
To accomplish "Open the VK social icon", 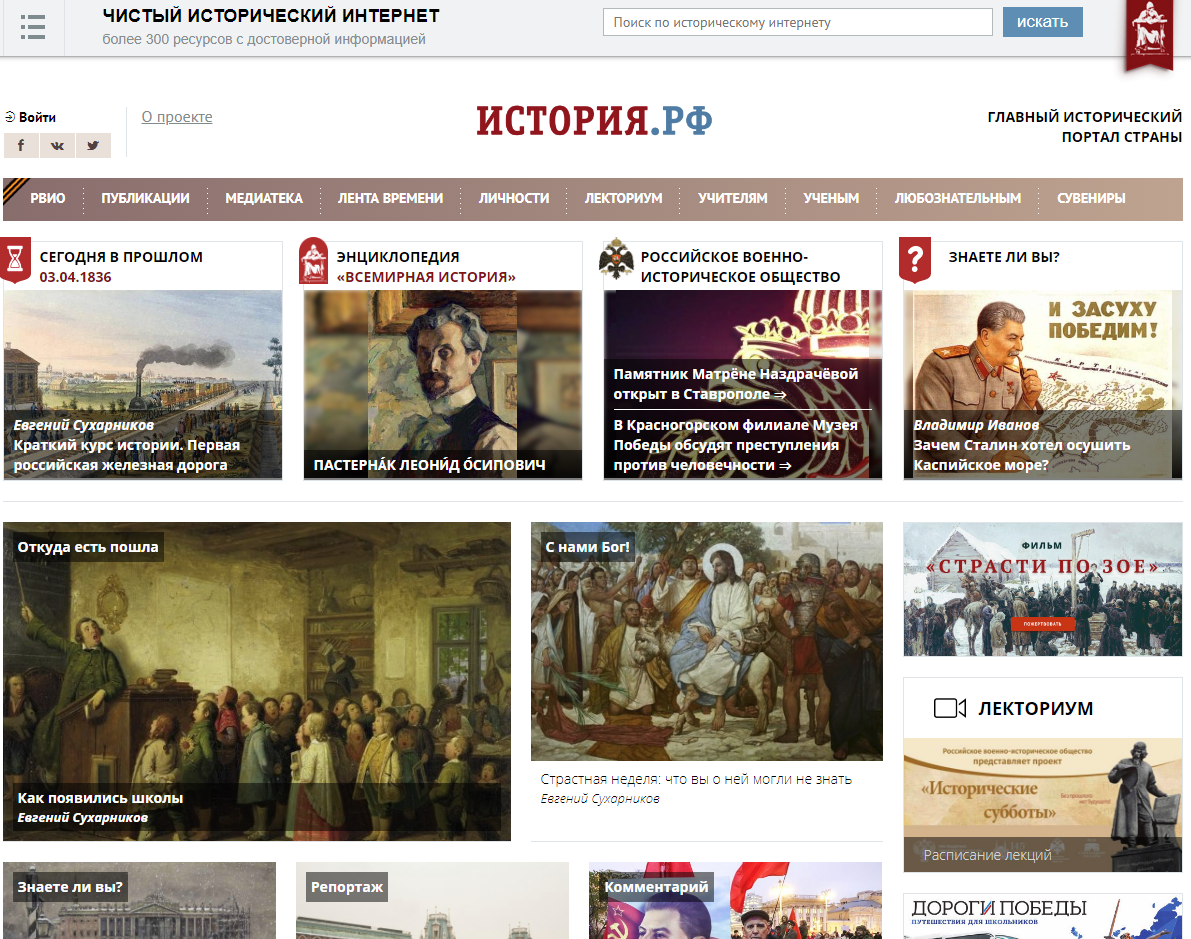I will coord(57,145).
